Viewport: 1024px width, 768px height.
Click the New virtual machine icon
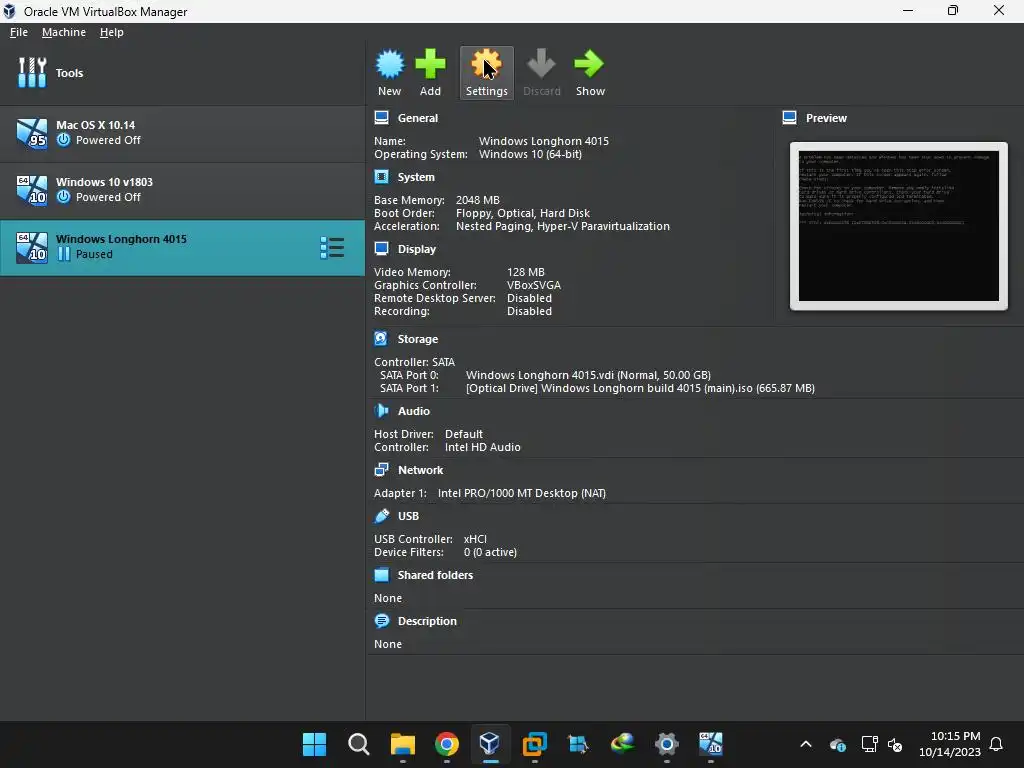click(x=390, y=65)
